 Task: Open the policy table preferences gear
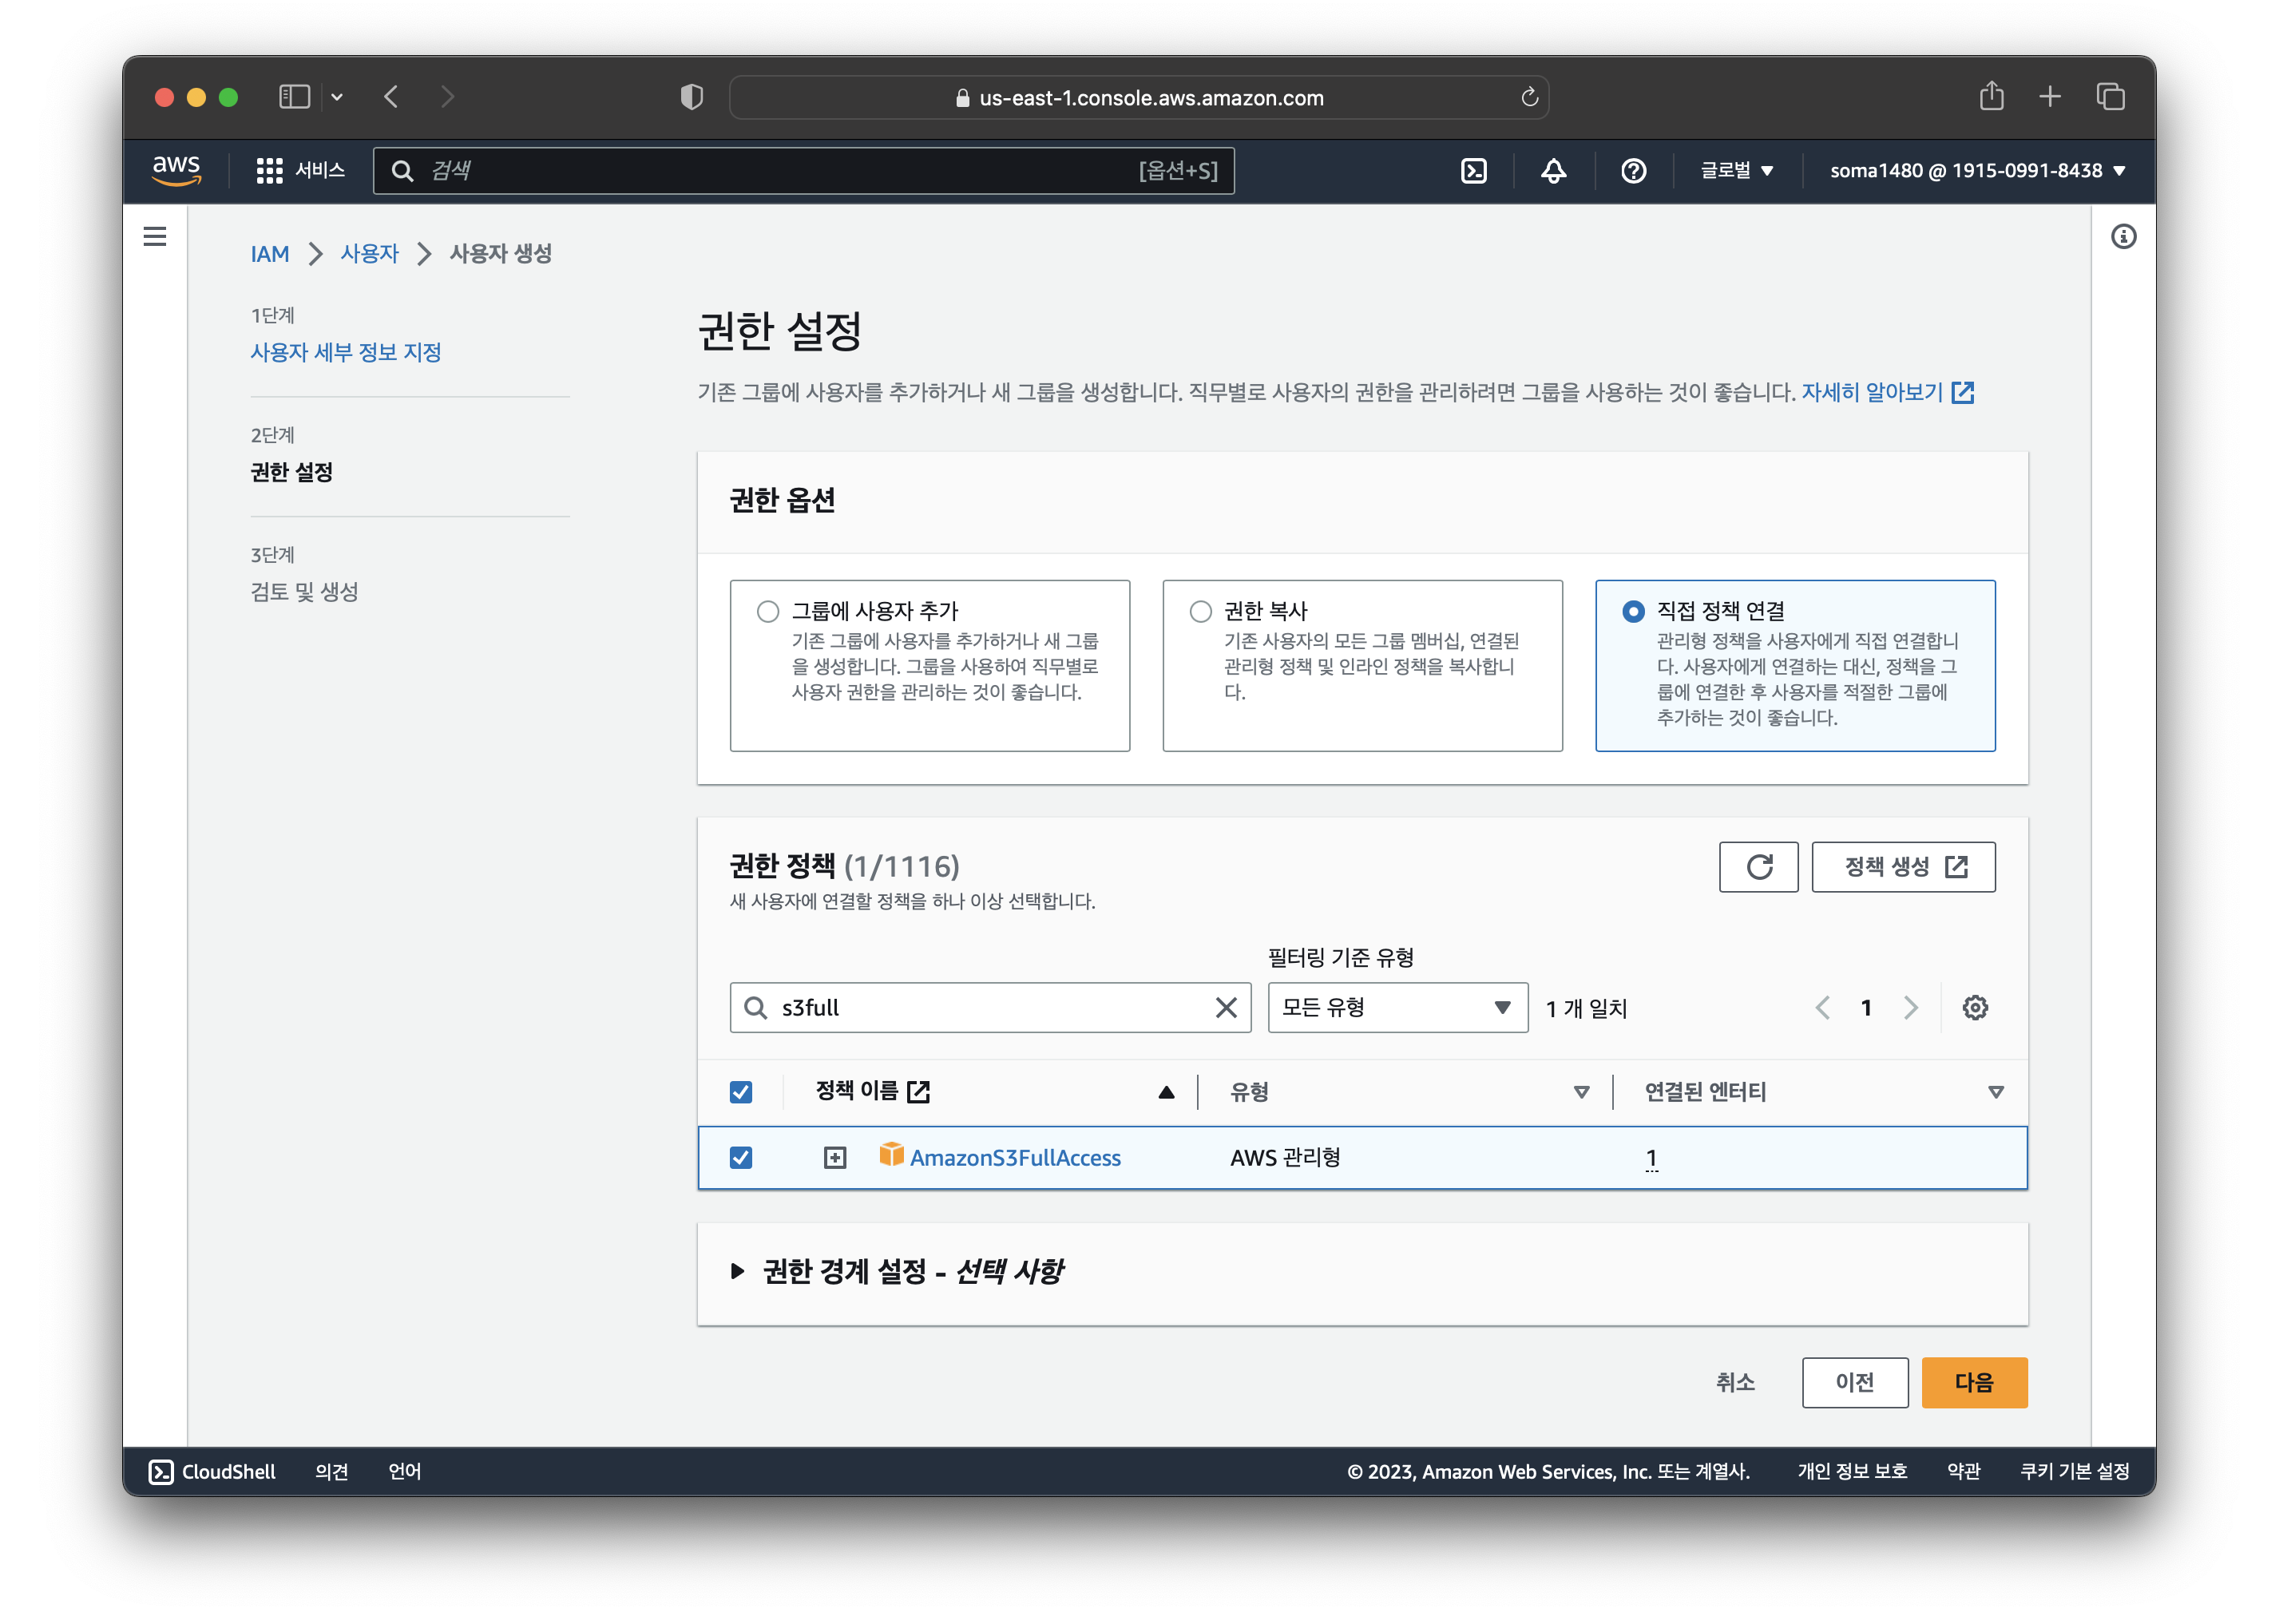(x=1975, y=1008)
